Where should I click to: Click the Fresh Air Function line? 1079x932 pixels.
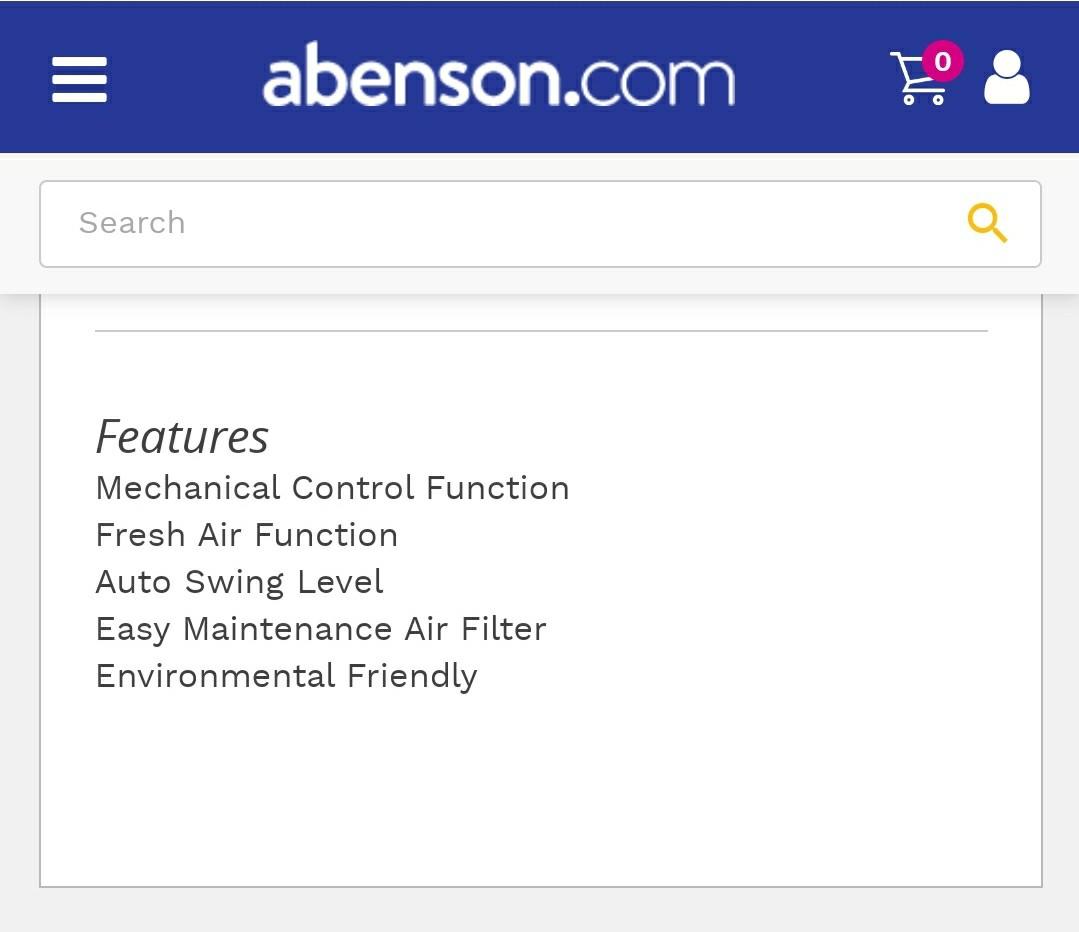click(x=246, y=535)
